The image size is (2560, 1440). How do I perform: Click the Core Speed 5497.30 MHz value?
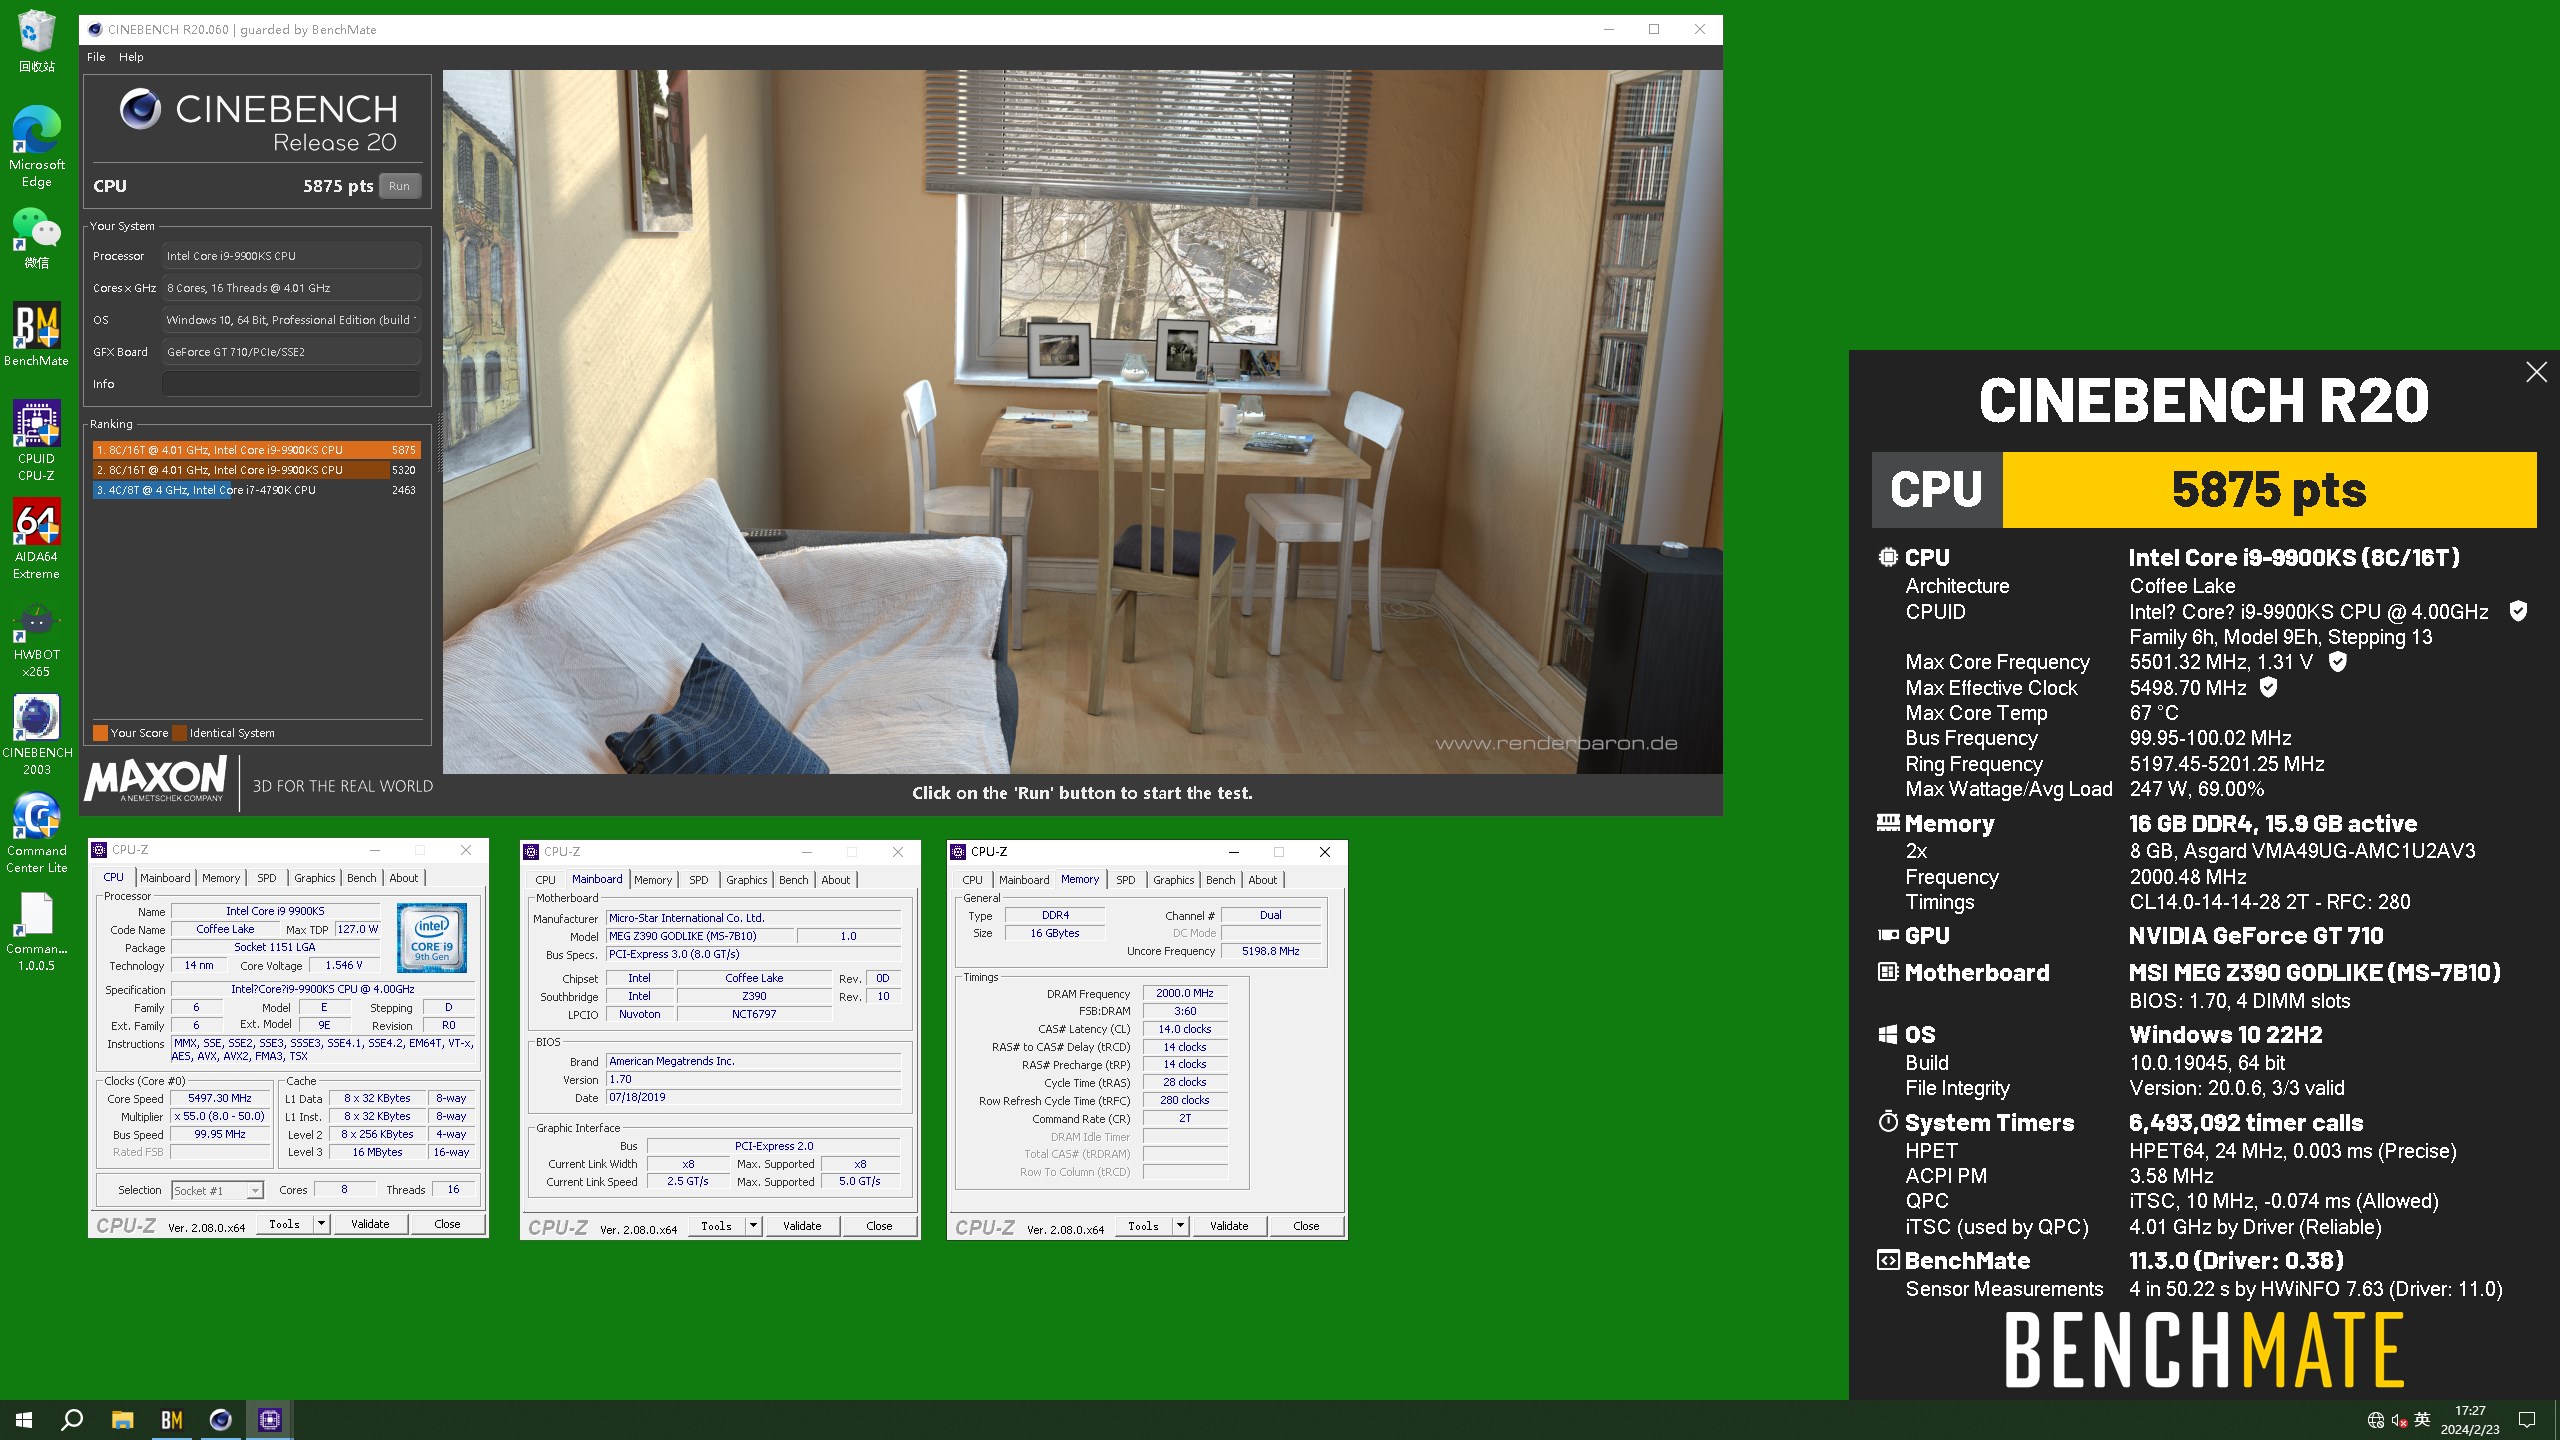[x=220, y=1098]
